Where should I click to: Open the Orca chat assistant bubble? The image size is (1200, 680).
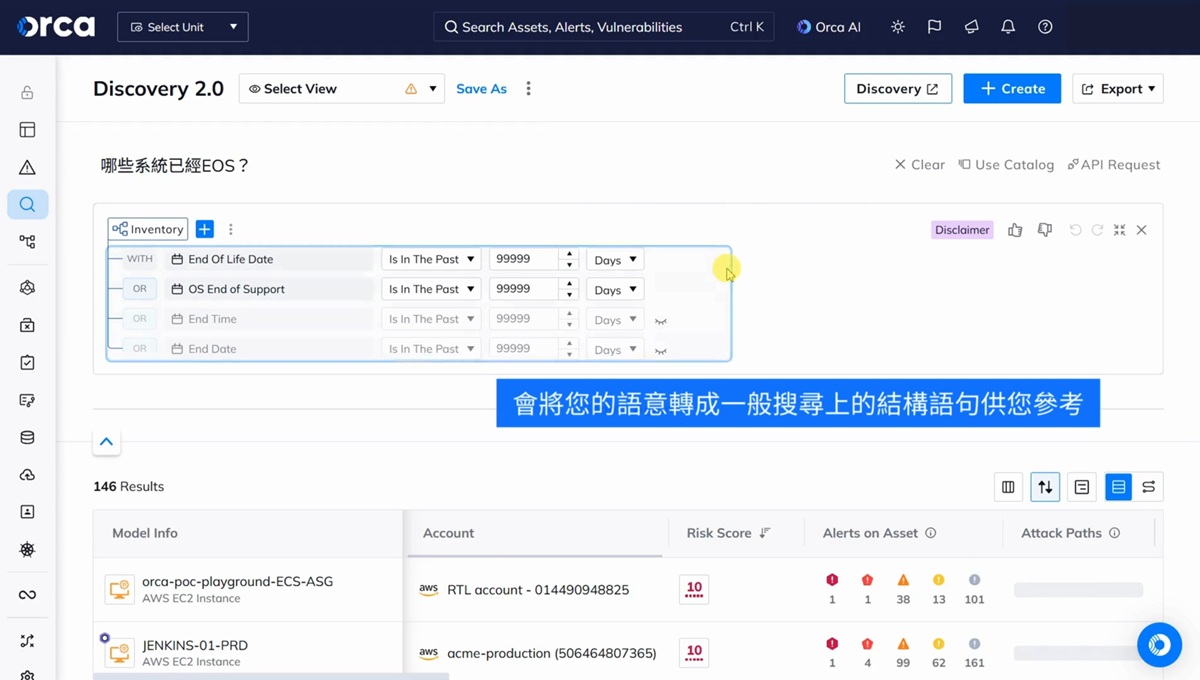1159,645
